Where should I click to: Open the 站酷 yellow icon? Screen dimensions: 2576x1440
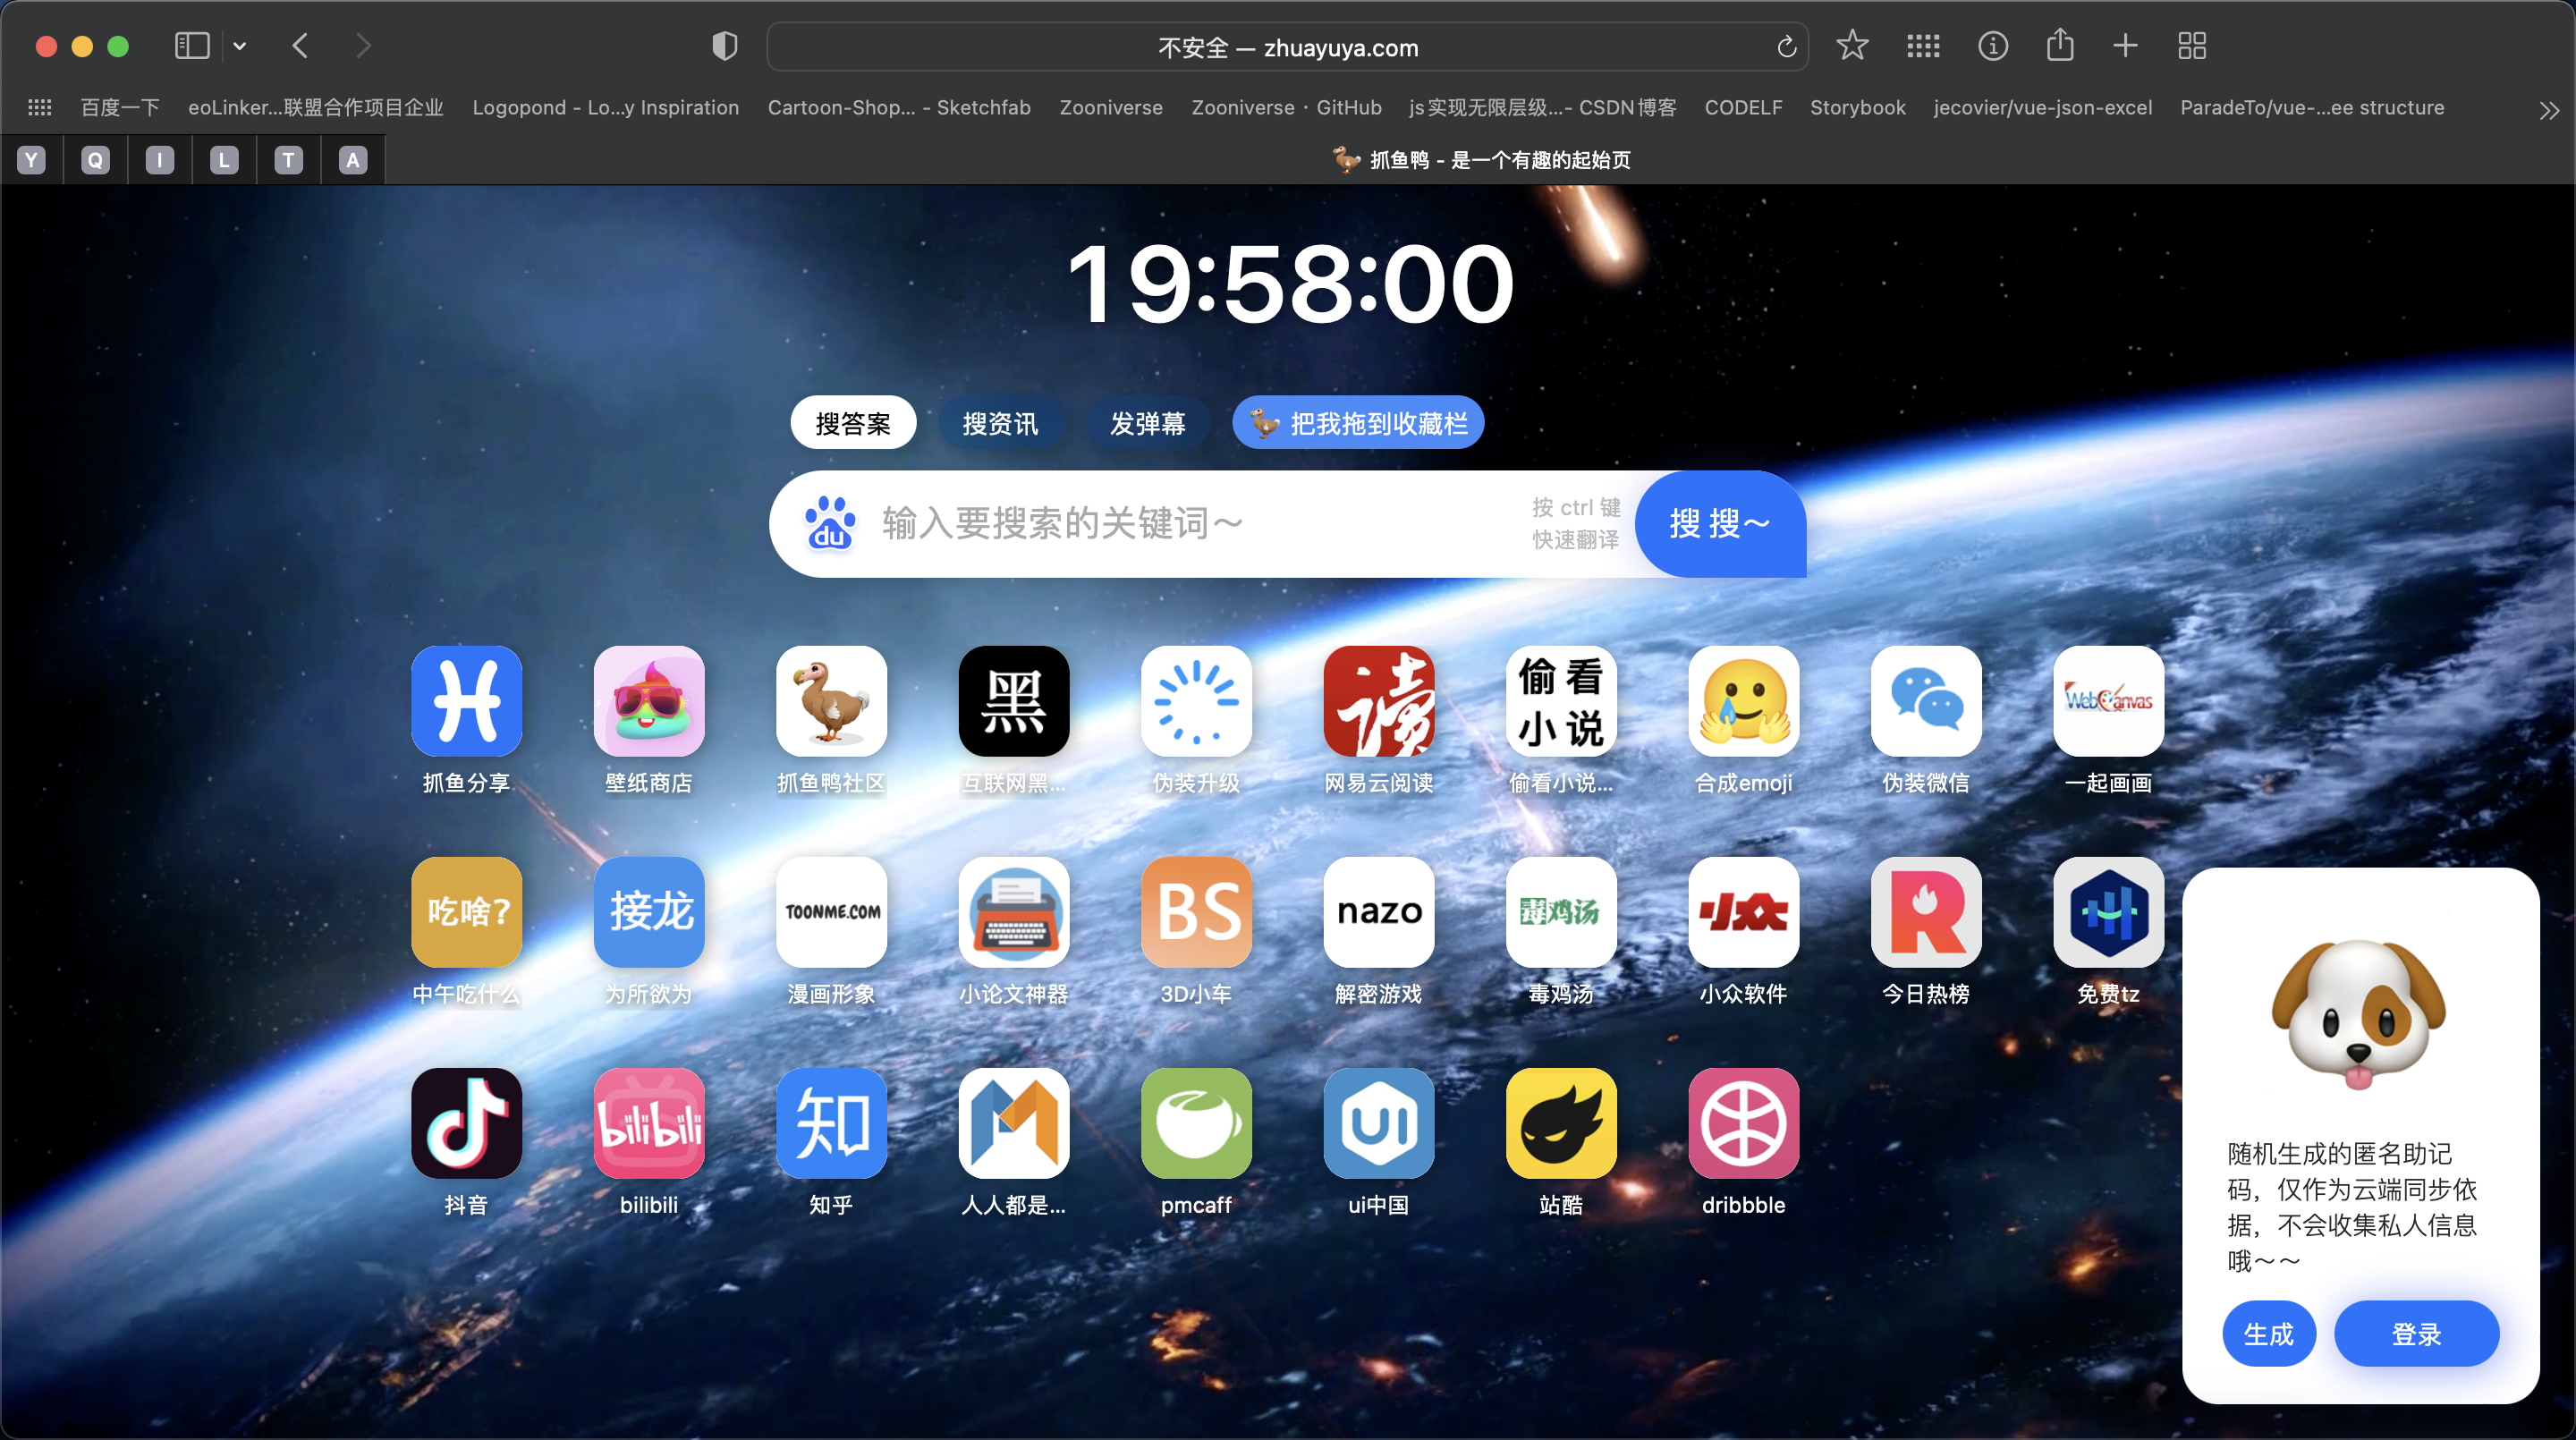click(x=1561, y=1123)
